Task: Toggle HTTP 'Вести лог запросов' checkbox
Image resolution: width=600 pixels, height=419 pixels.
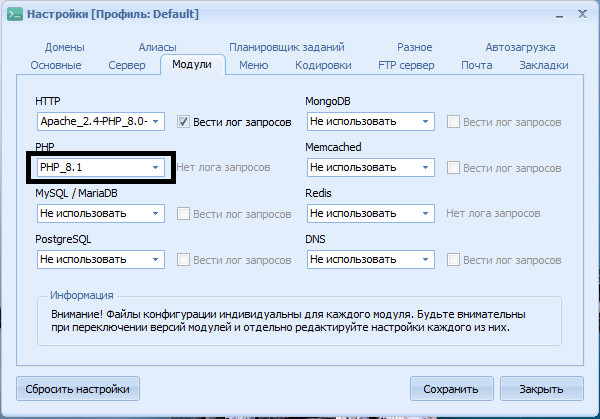Action: (183, 122)
